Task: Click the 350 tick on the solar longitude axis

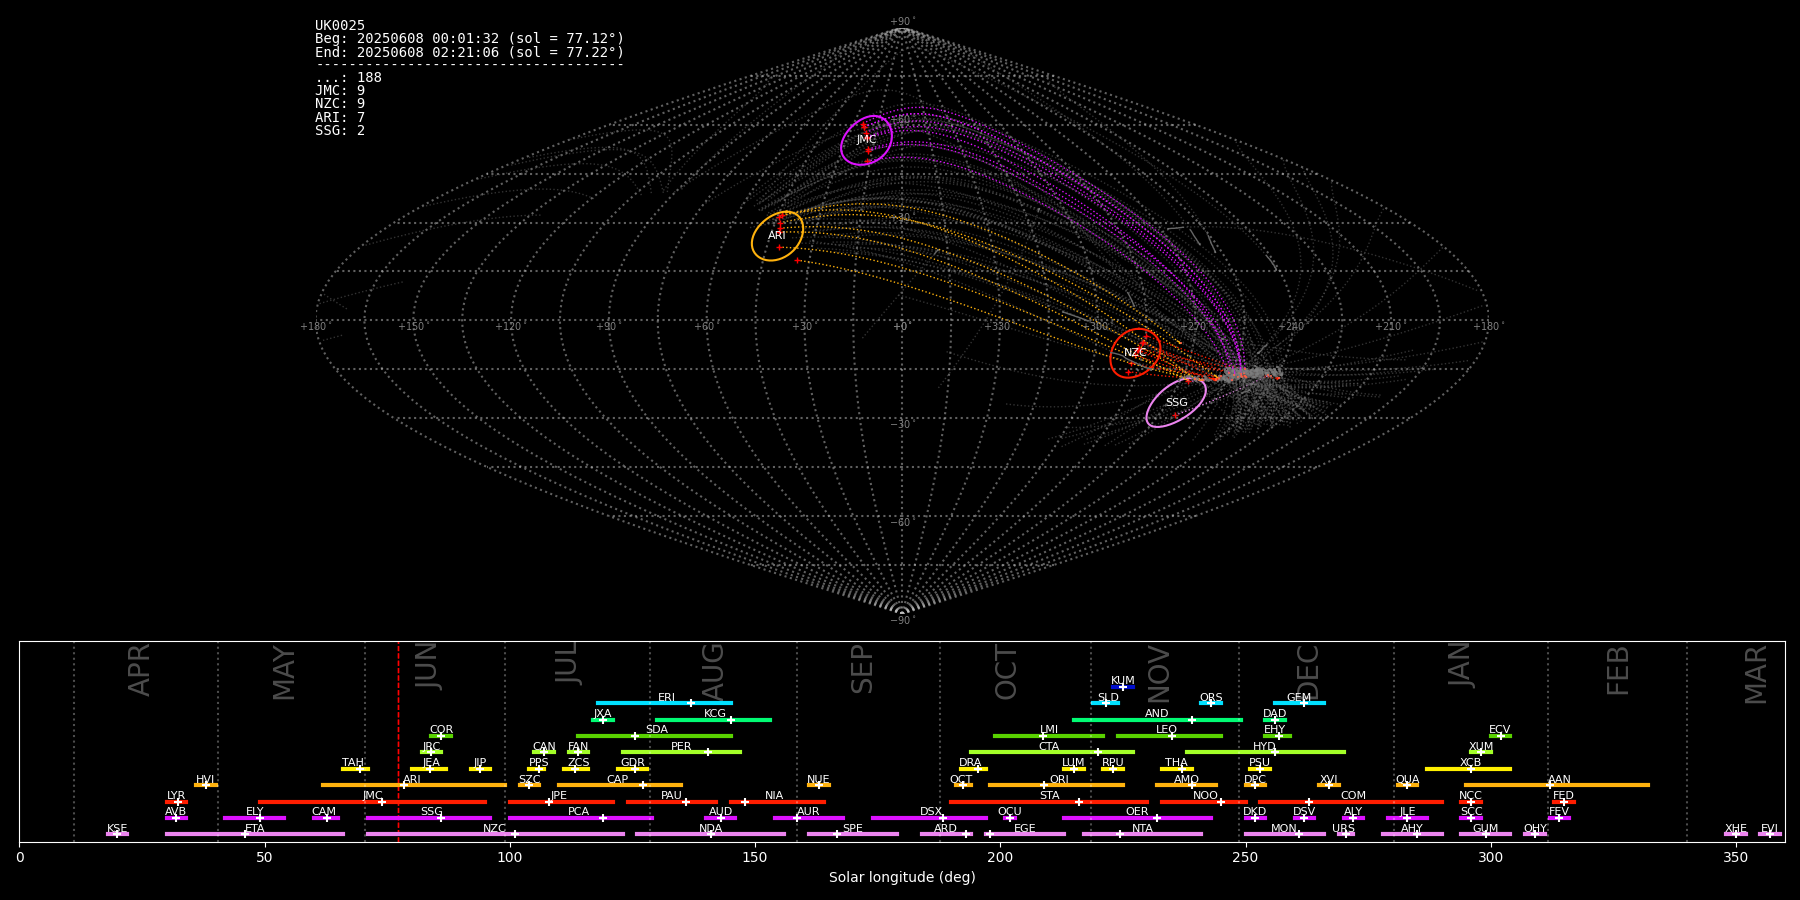Action: (1735, 857)
